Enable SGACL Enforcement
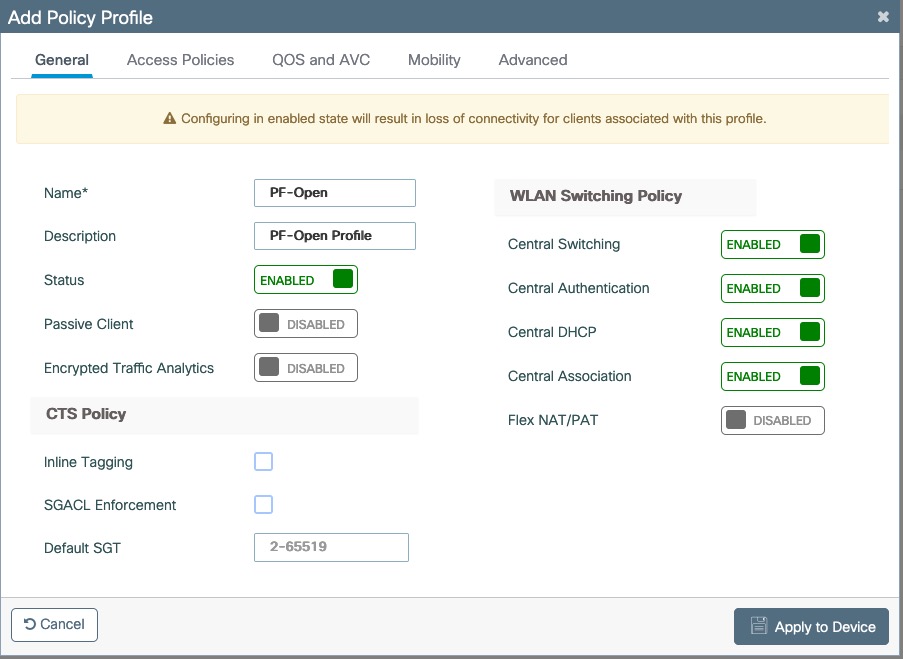 pos(263,504)
